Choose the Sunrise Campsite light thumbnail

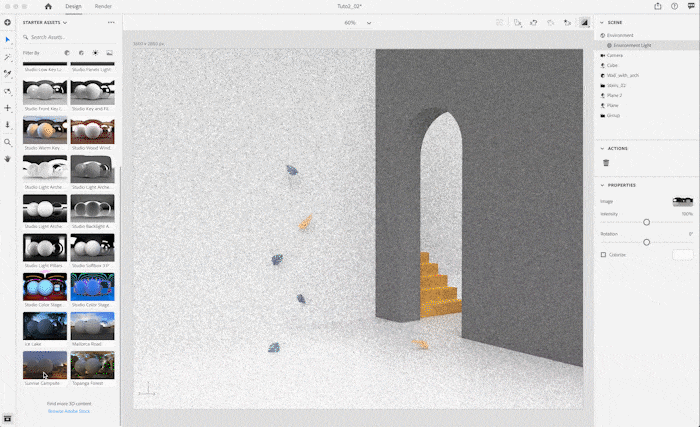(x=45, y=365)
